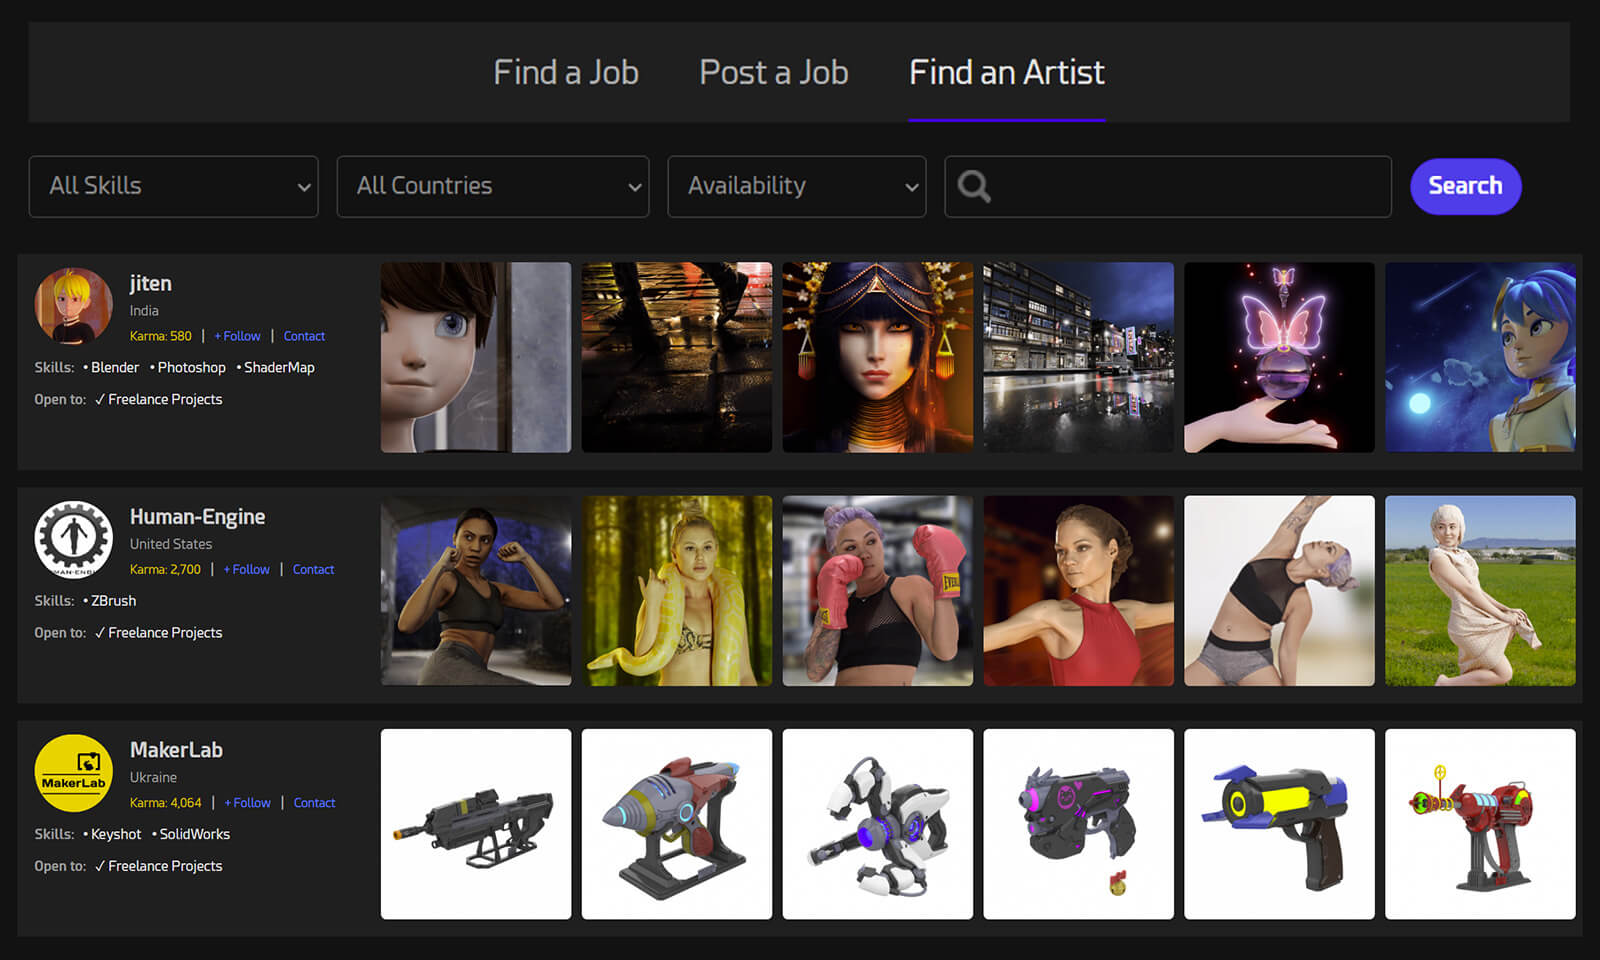The width and height of the screenshot is (1600, 960).
Task: Contact the artist jiten
Action: coord(304,336)
